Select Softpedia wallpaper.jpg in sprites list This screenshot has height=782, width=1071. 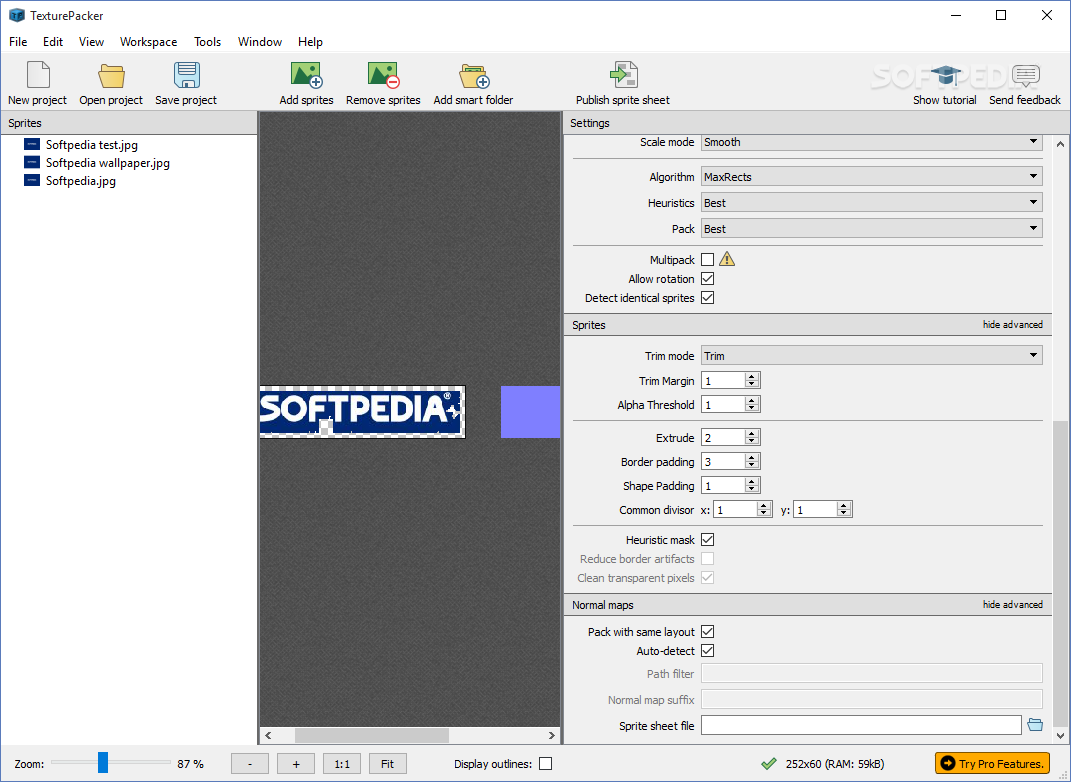[x=108, y=163]
